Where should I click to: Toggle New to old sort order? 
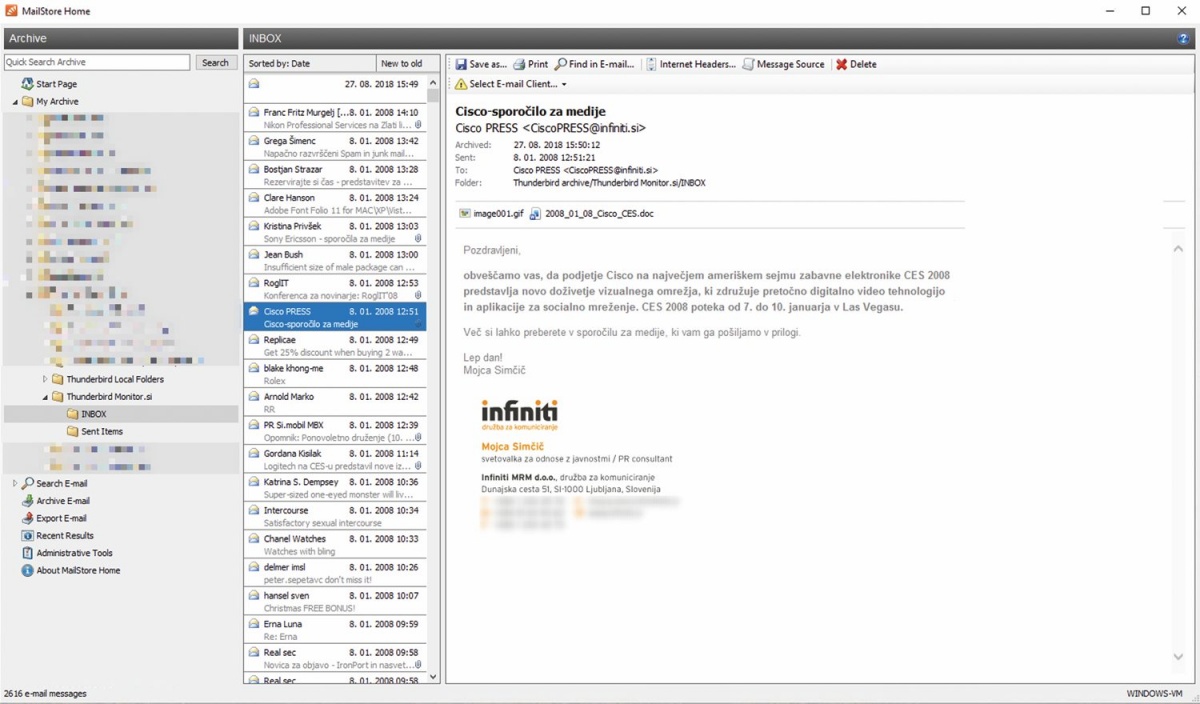402,63
